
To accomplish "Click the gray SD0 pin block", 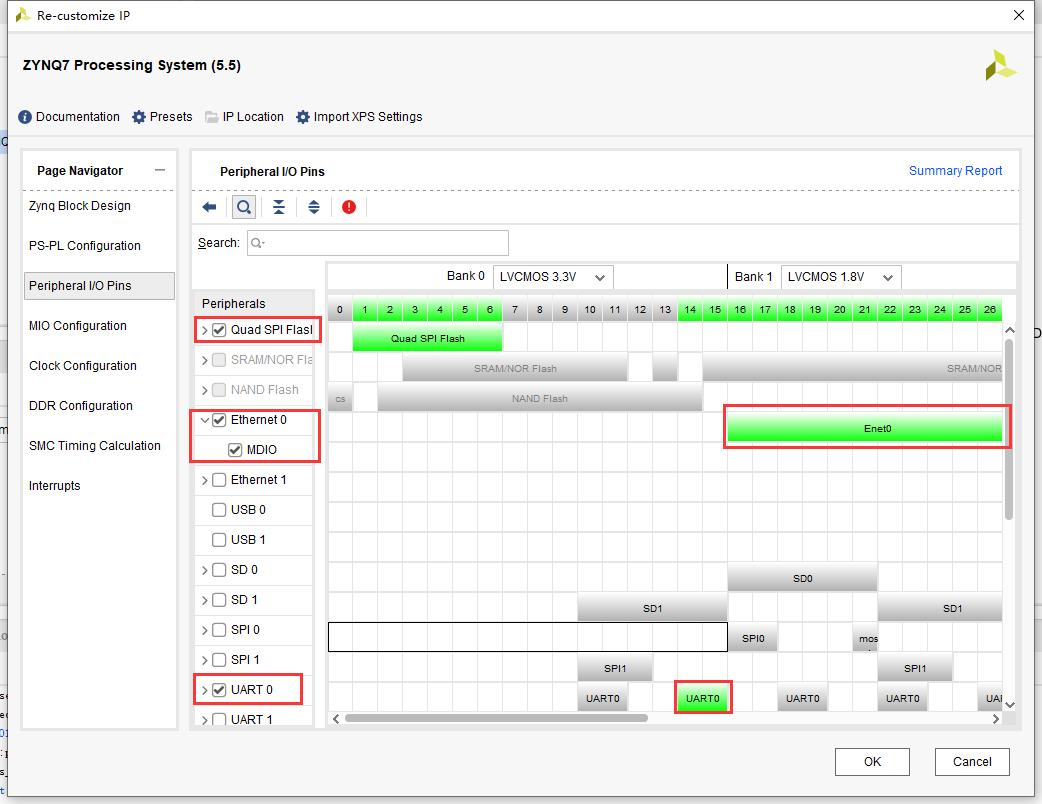I will click(802, 579).
